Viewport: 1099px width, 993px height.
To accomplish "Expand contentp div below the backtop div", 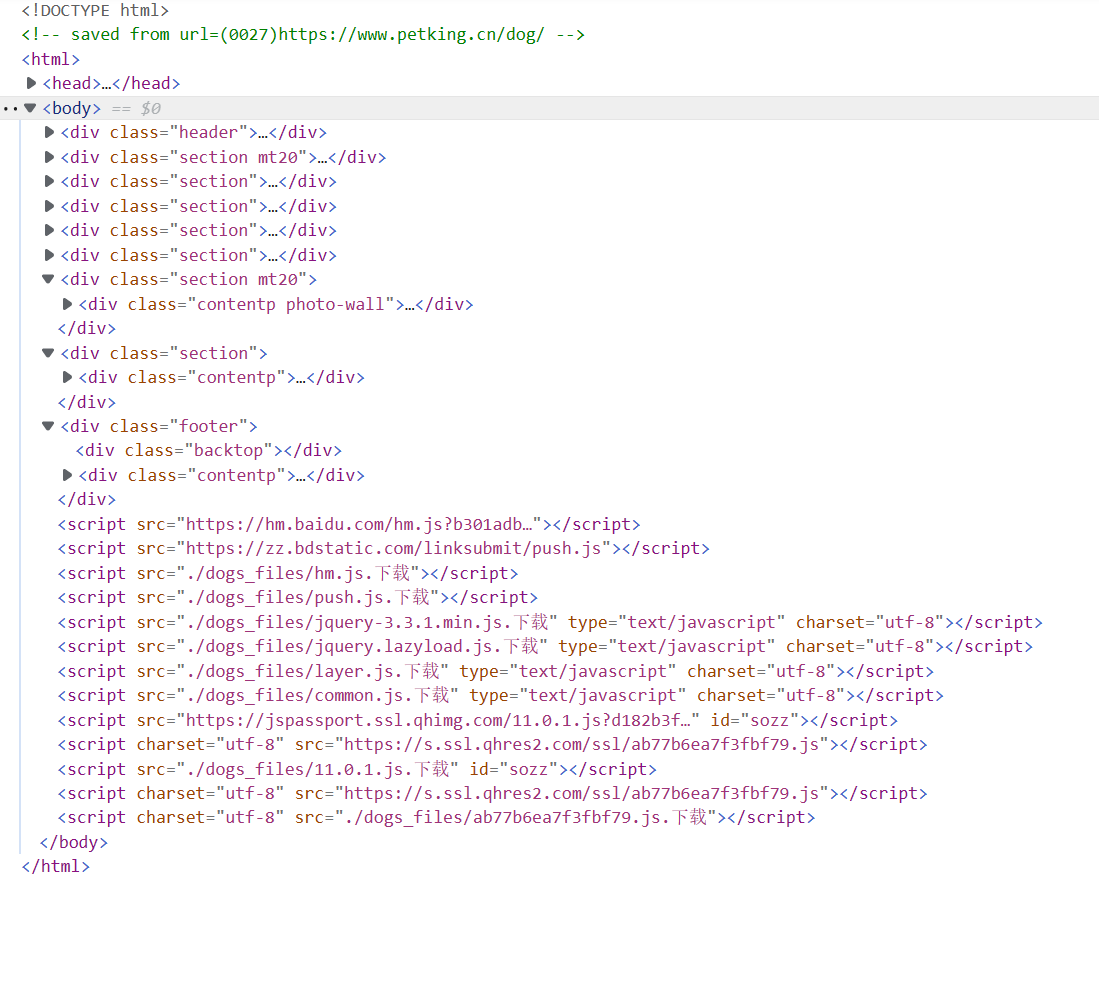I will tap(67, 475).
